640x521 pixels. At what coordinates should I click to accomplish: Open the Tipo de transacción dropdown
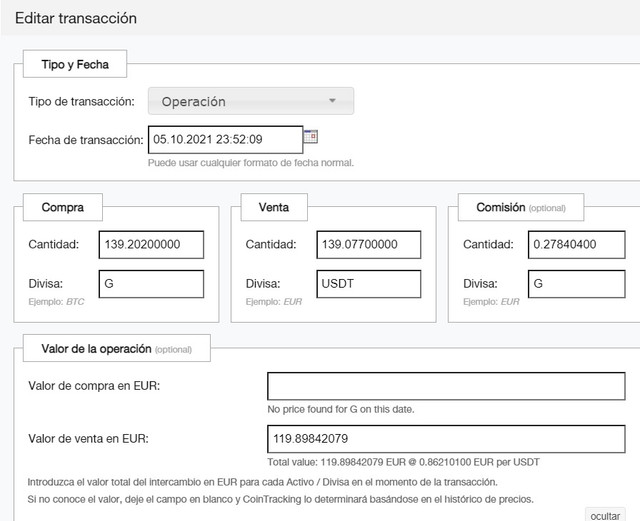[x=251, y=101]
